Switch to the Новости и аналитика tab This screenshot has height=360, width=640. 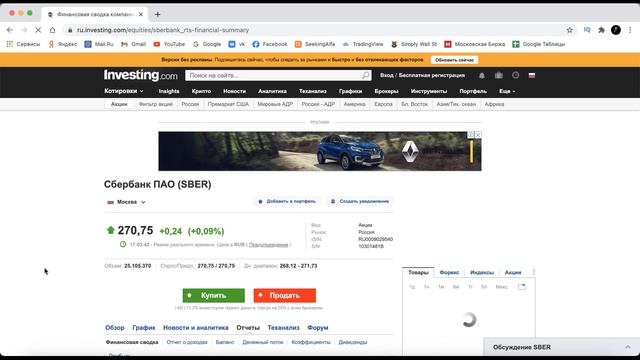tap(196, 327)
